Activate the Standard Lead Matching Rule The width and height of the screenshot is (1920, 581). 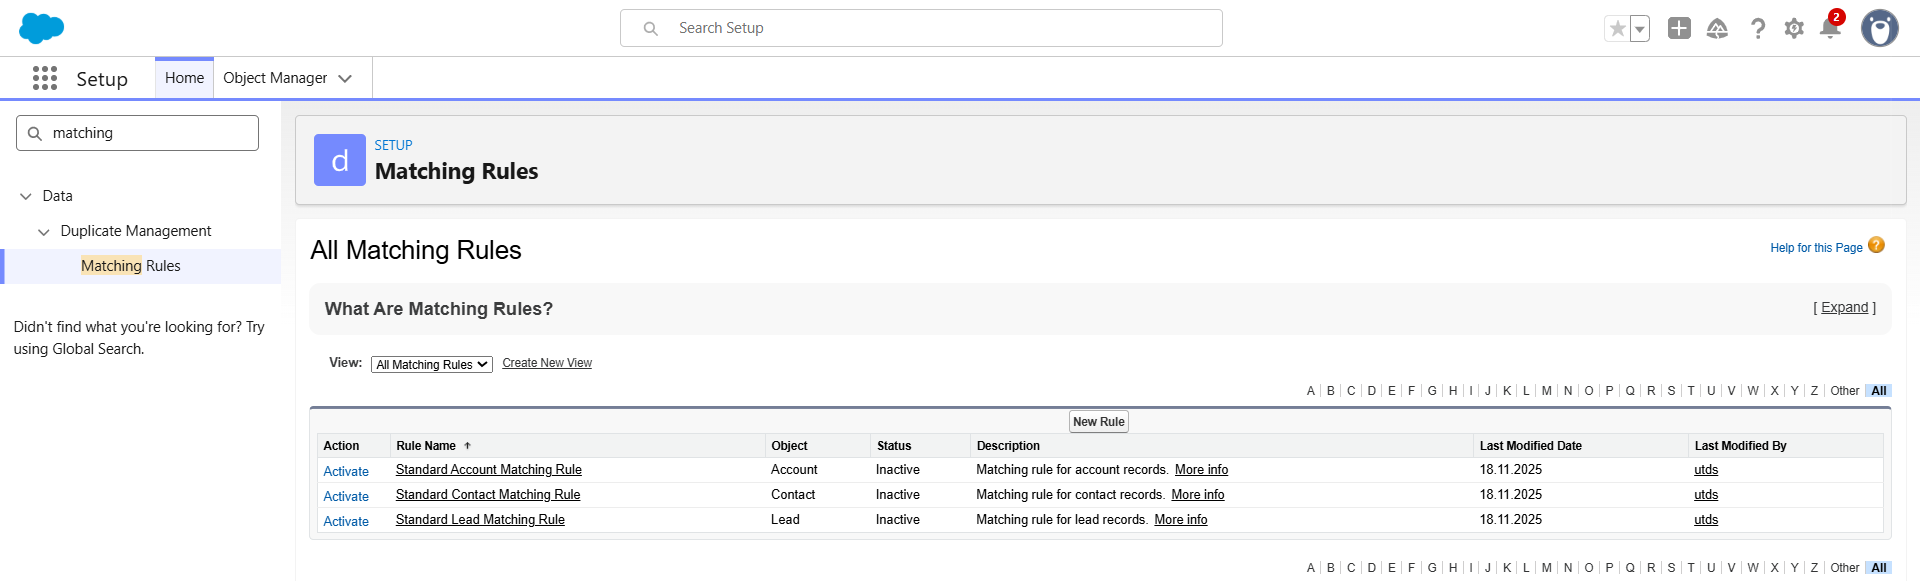coord(346,521)
